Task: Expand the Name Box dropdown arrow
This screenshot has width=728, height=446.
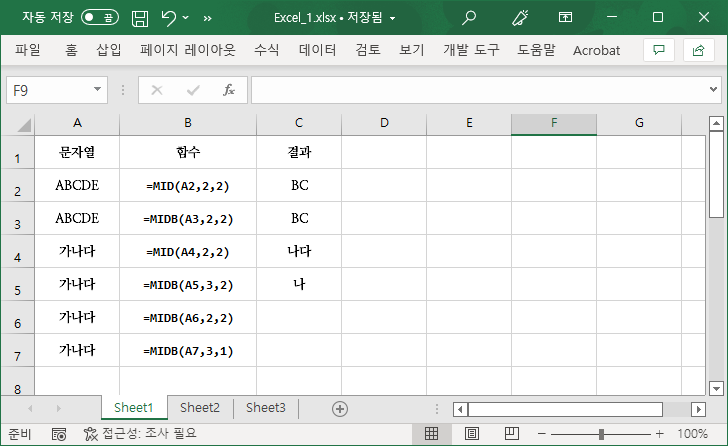Action: (x=97, y=89)
